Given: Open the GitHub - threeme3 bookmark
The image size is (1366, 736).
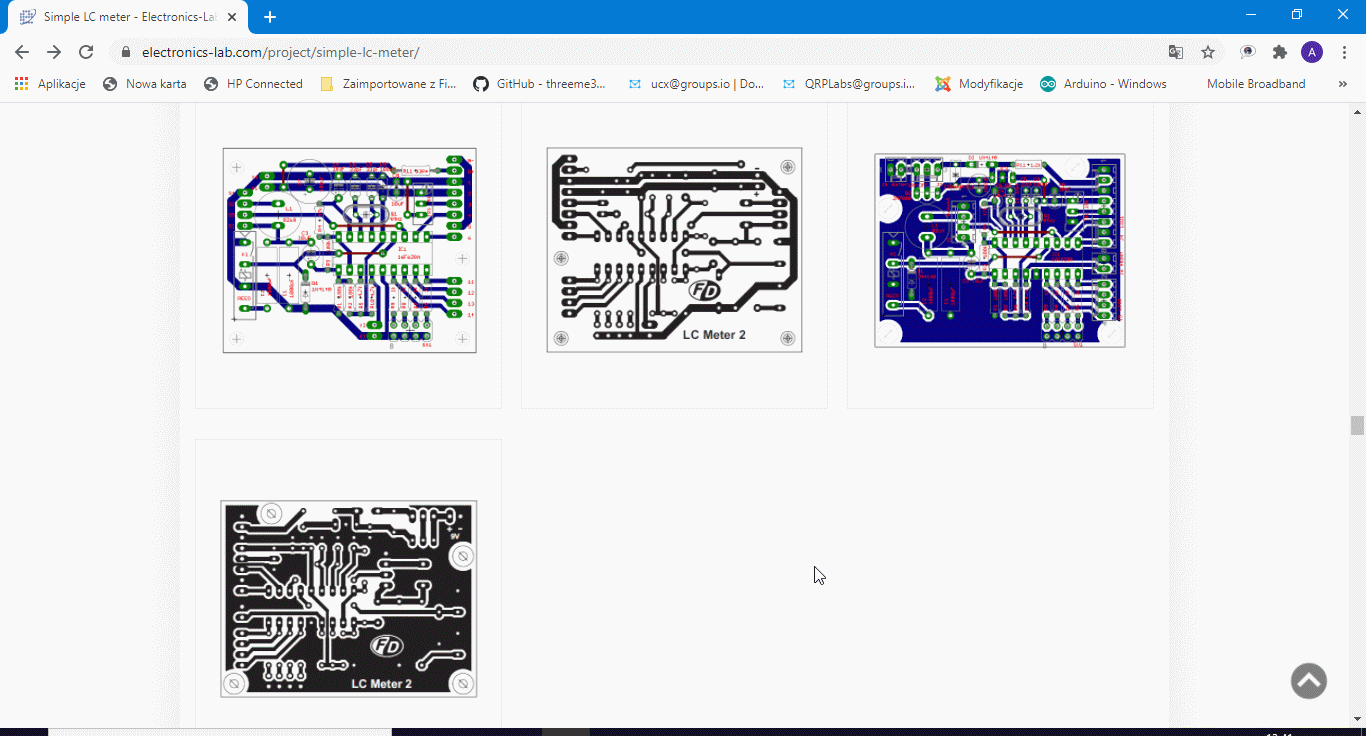Looking at the screenshot, I should [540, 84].
